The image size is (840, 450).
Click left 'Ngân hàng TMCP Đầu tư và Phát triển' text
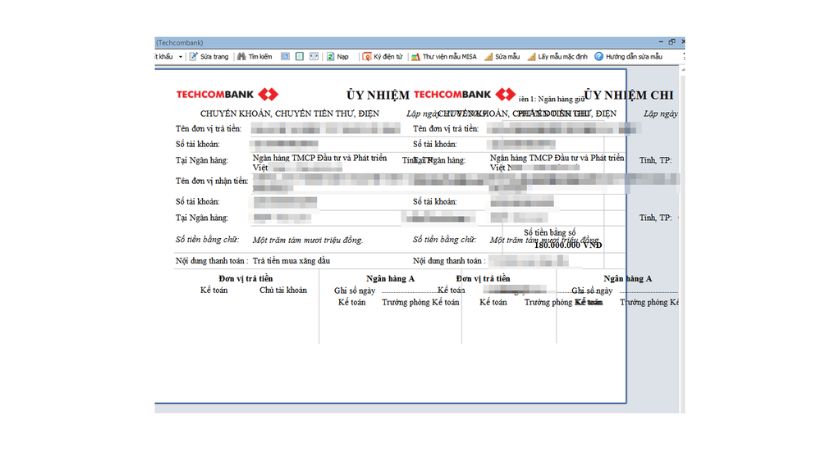320,158
